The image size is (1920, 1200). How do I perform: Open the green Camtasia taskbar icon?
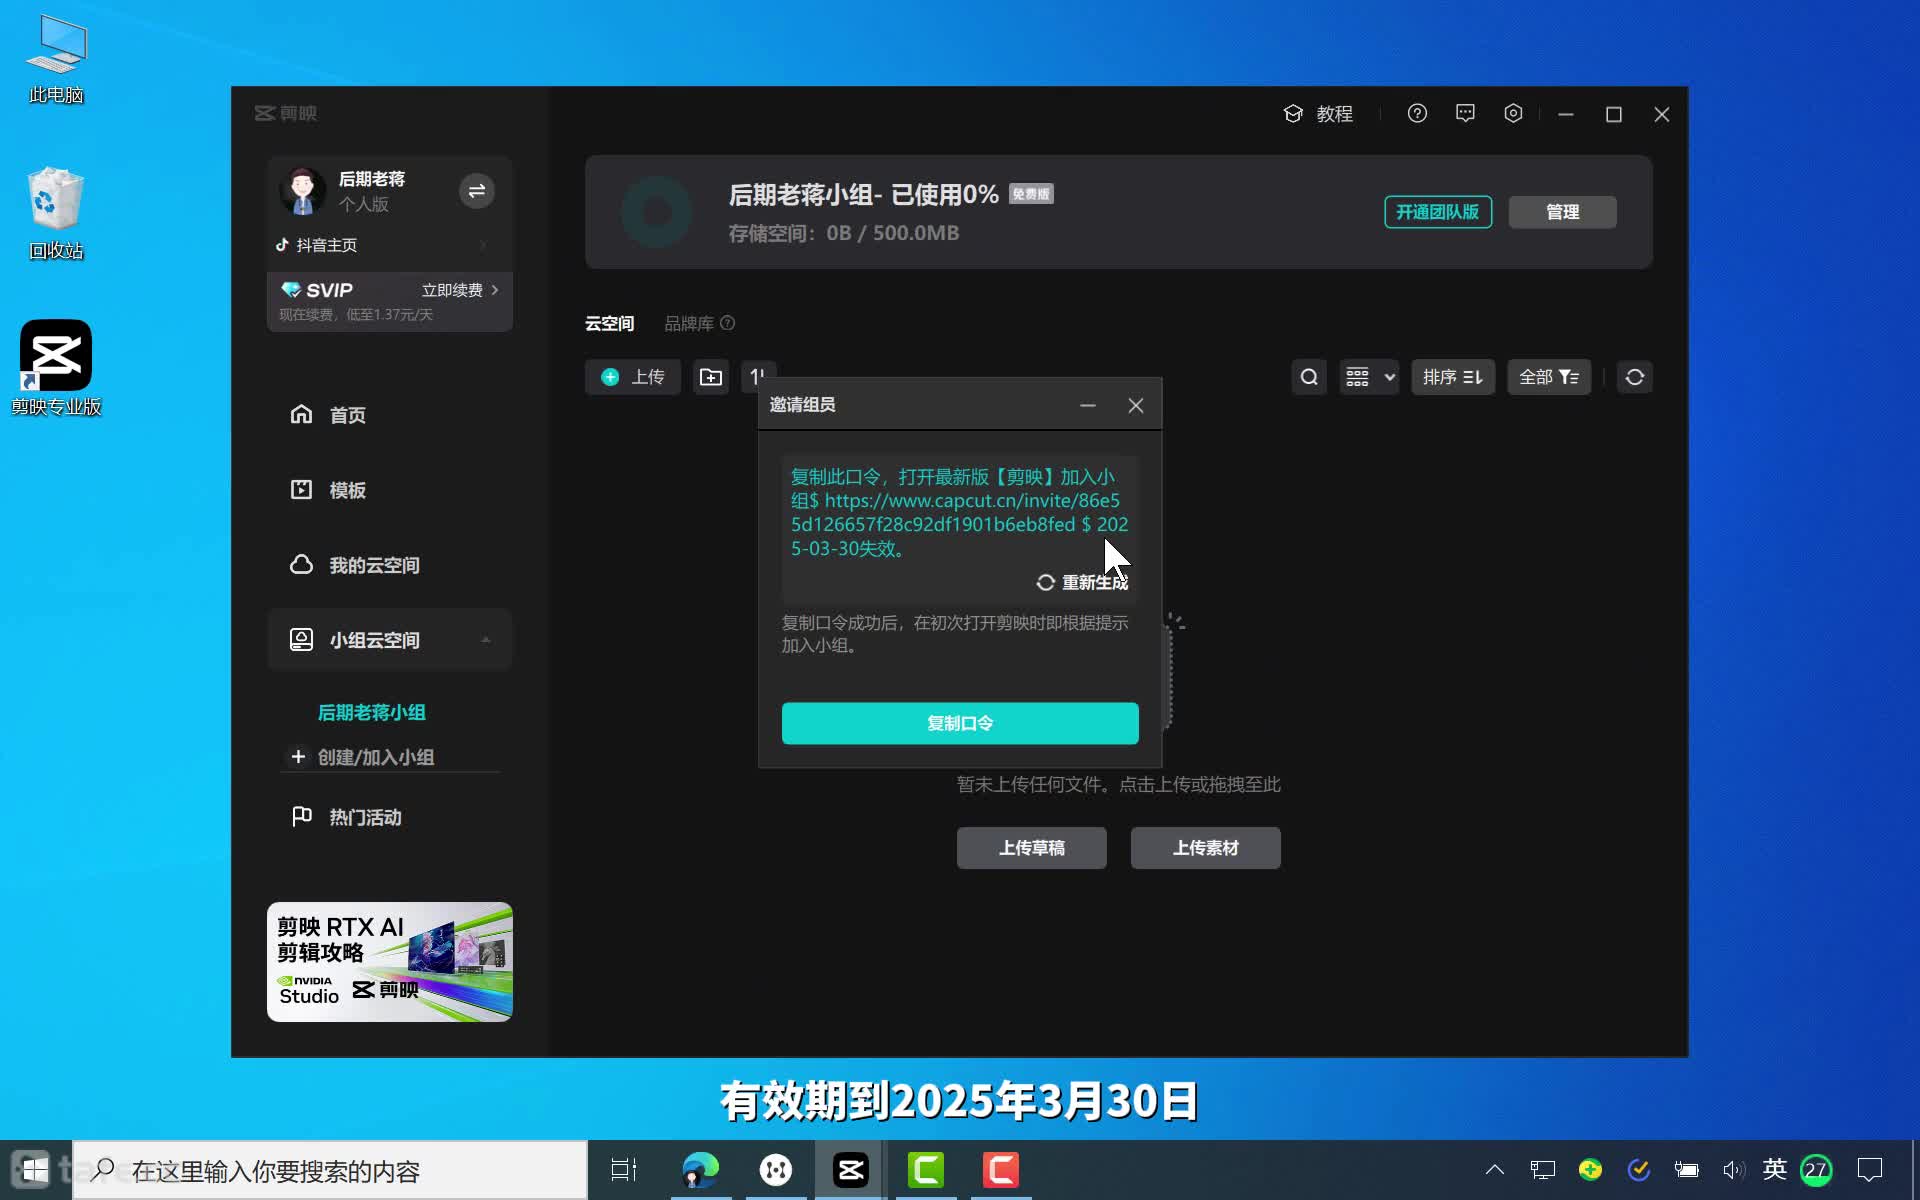[x=926, y=1170]
